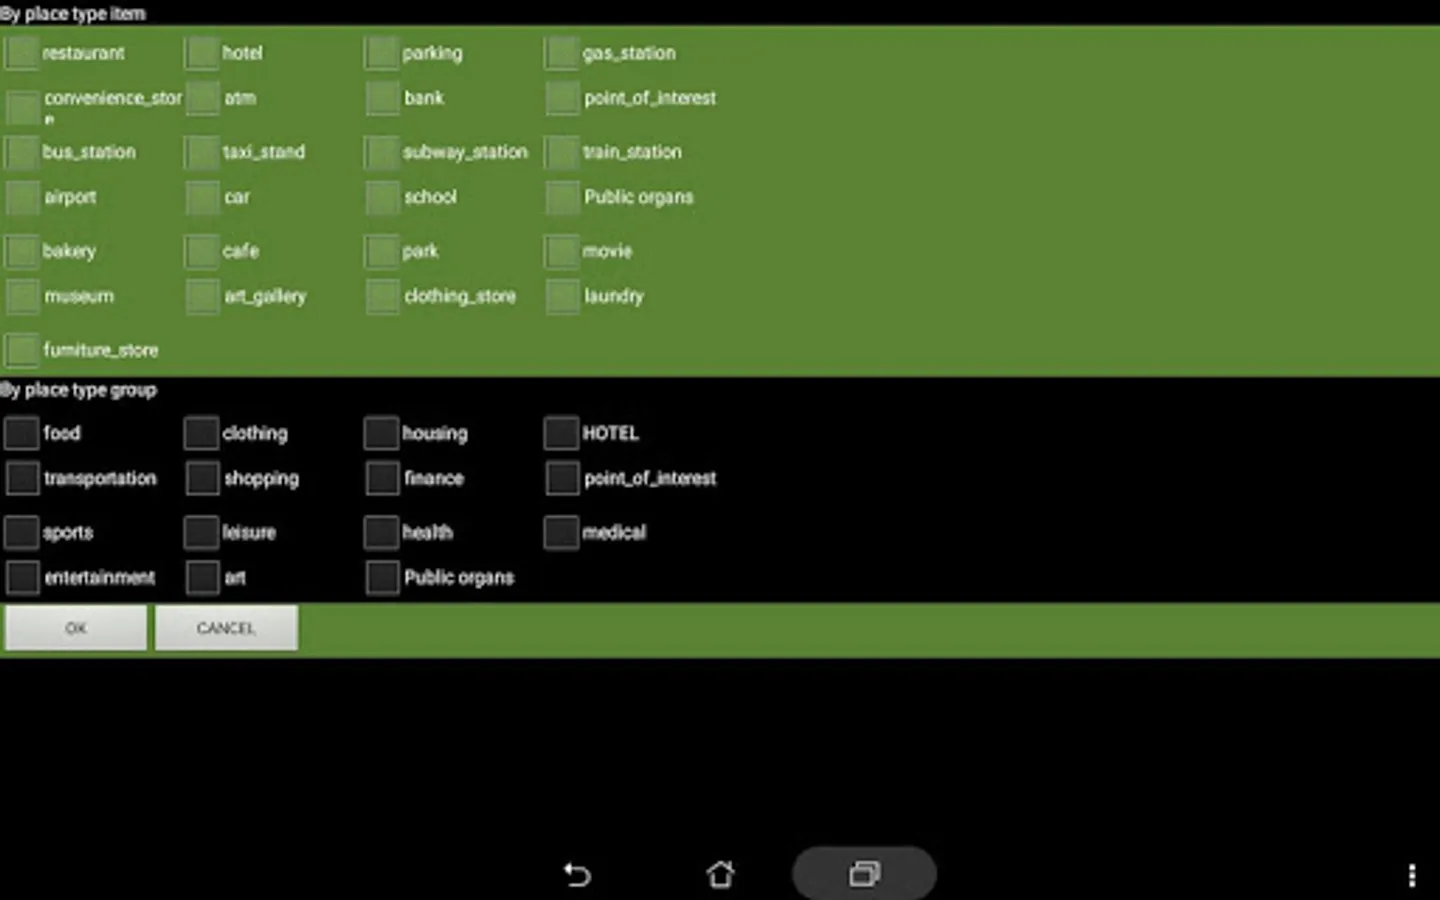
Task: Enable the housing group checkbox
Action: 382,433
